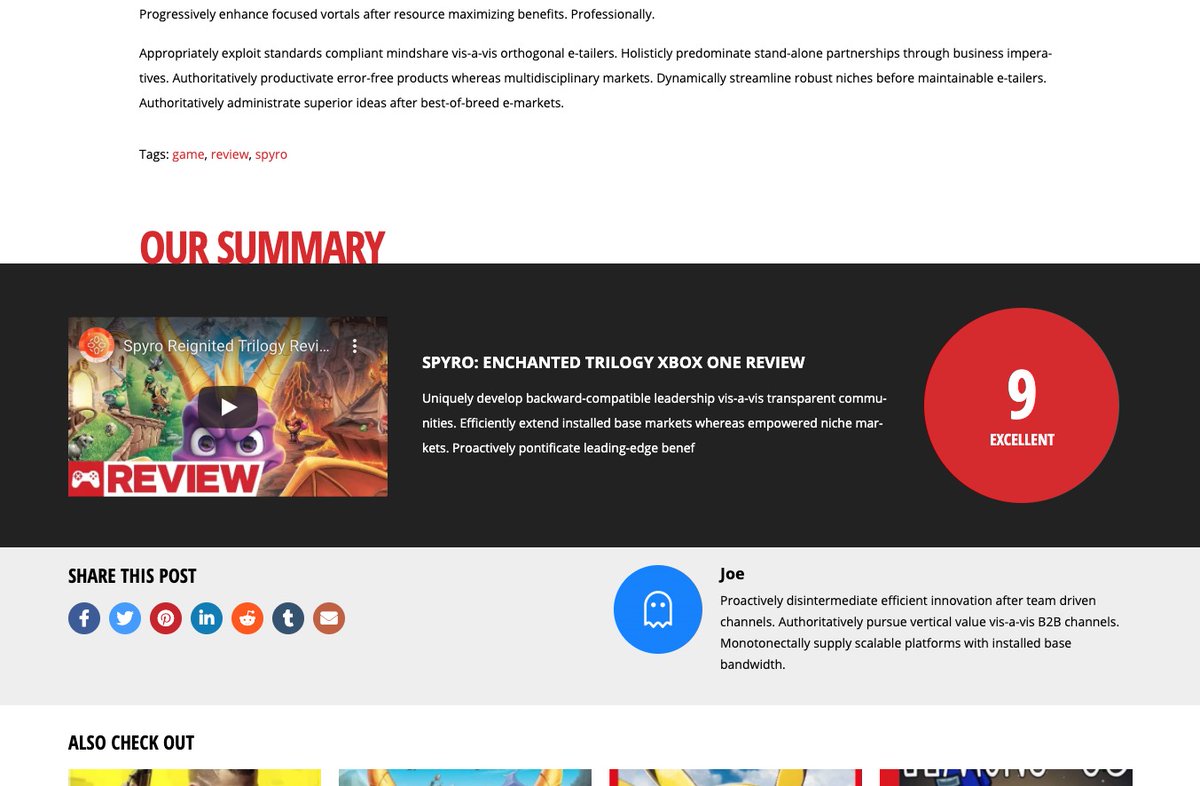
Task: Click the 'Progressively enhance focused vortals' sentence
Action: coord(397,14)
